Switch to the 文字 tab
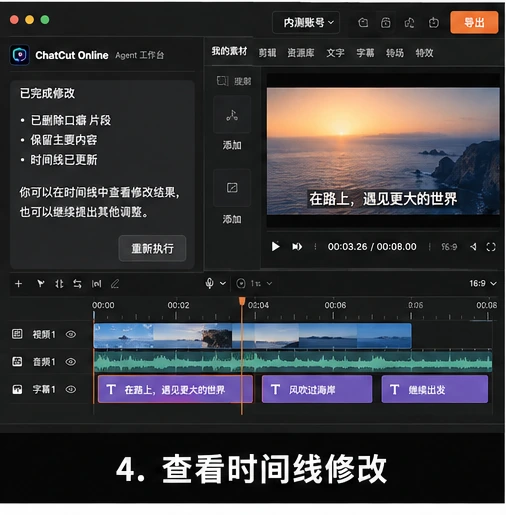Image resolution: width=506 pixels, height=515 pixels. click(335, 53)
